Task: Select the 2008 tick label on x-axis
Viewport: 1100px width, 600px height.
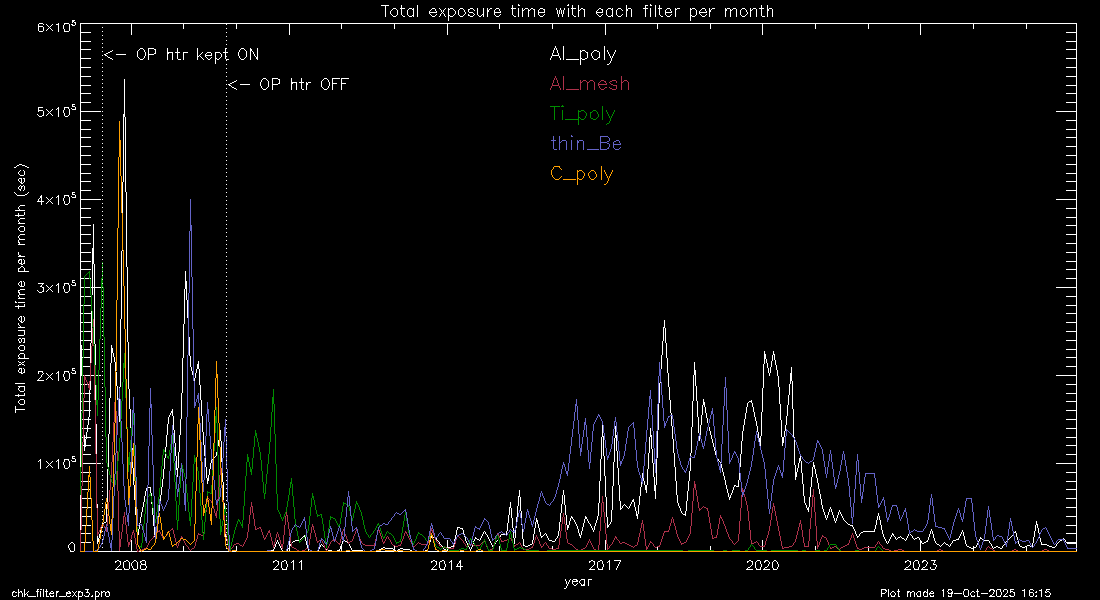Action: (x=131, y=566)
